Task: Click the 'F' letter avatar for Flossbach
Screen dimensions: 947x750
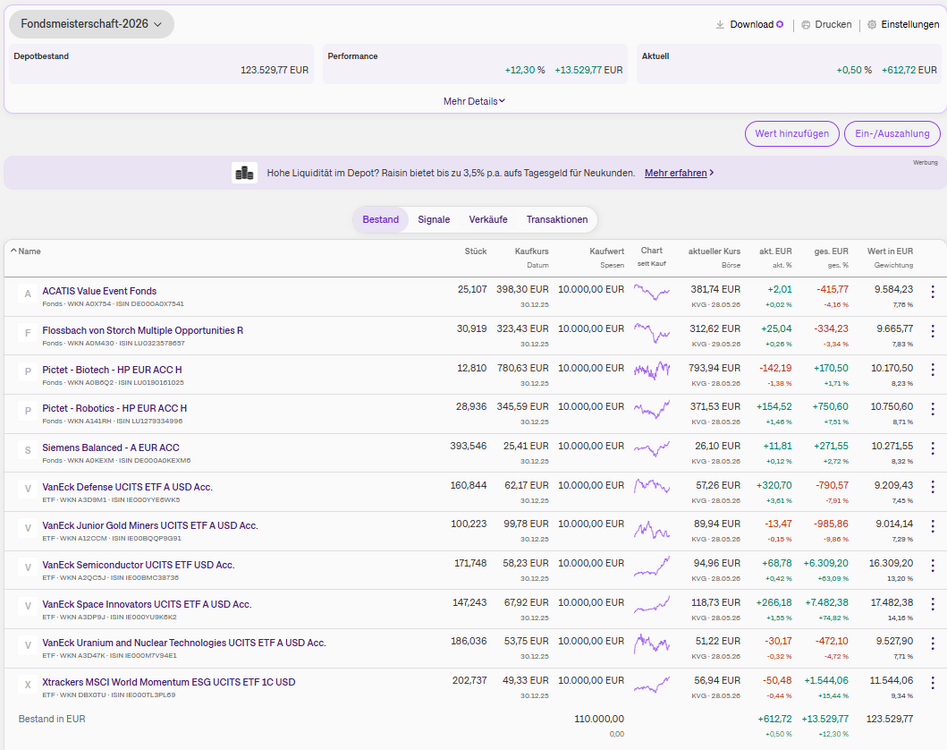Action: coord(27,333)
